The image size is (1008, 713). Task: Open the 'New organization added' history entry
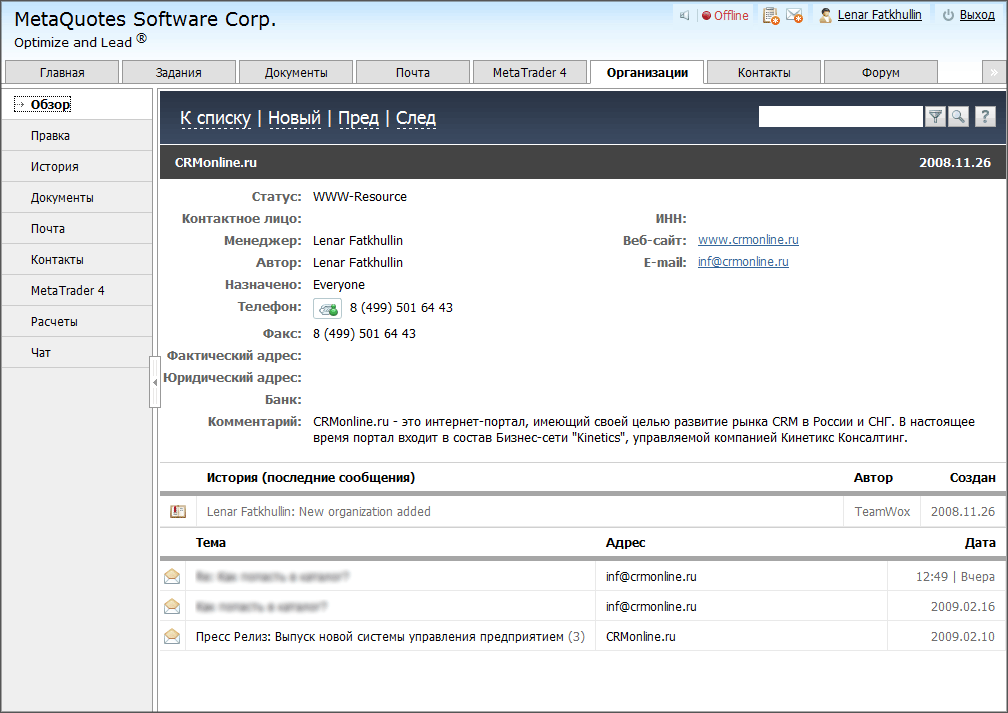click(x=319, y=512)
